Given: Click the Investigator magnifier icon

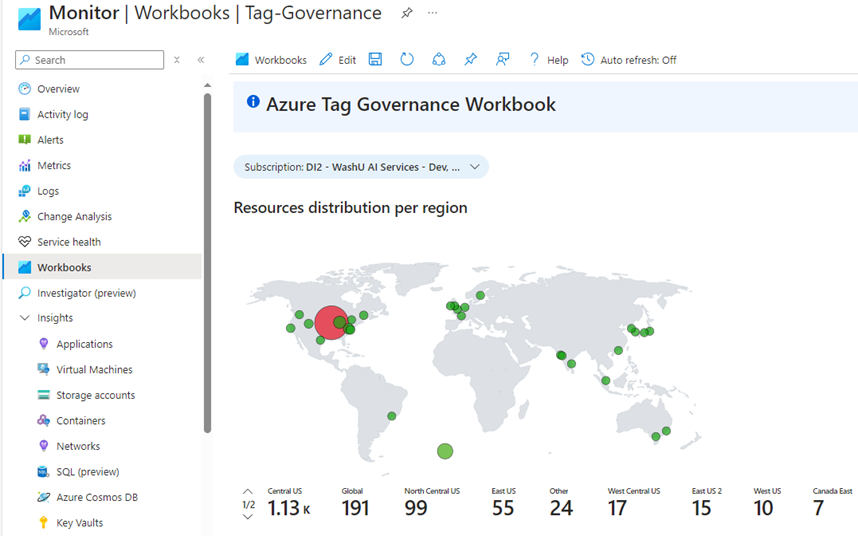Looking at the screenshot, I should pos(25,293).
